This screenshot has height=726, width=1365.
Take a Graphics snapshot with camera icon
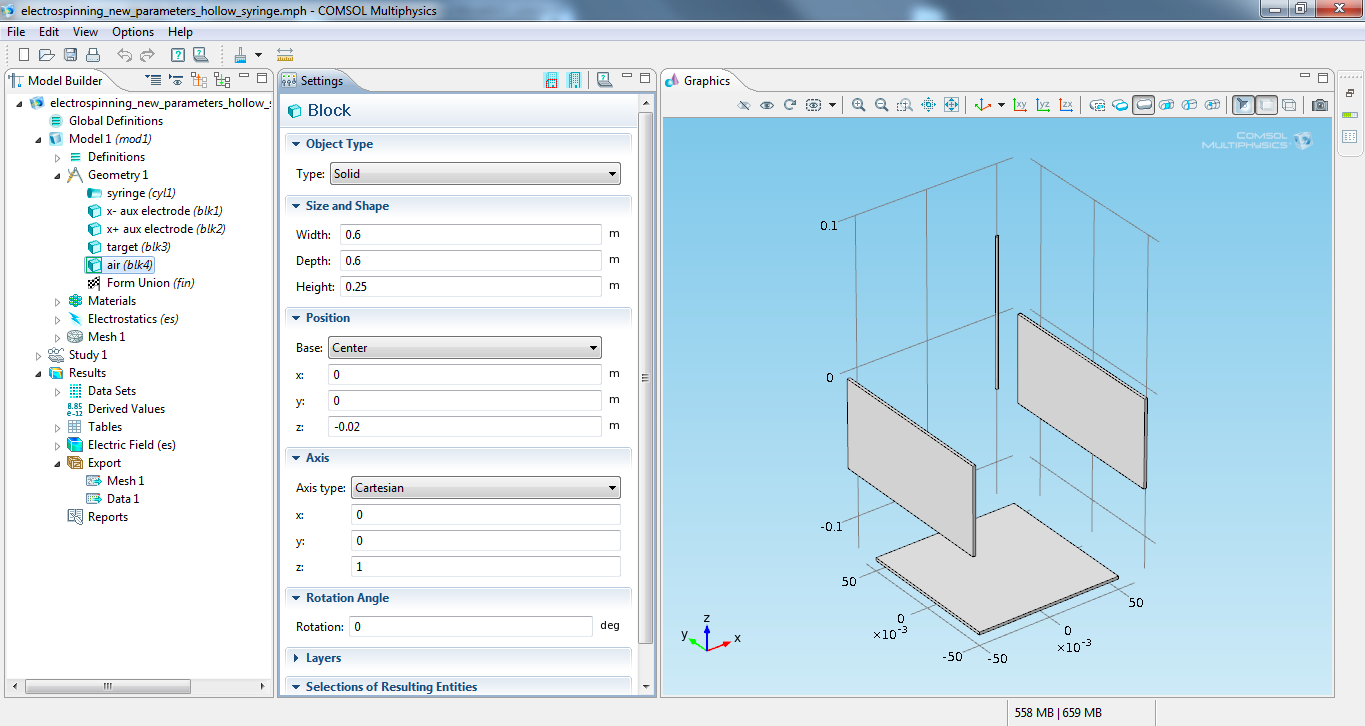click(1320, 105)
